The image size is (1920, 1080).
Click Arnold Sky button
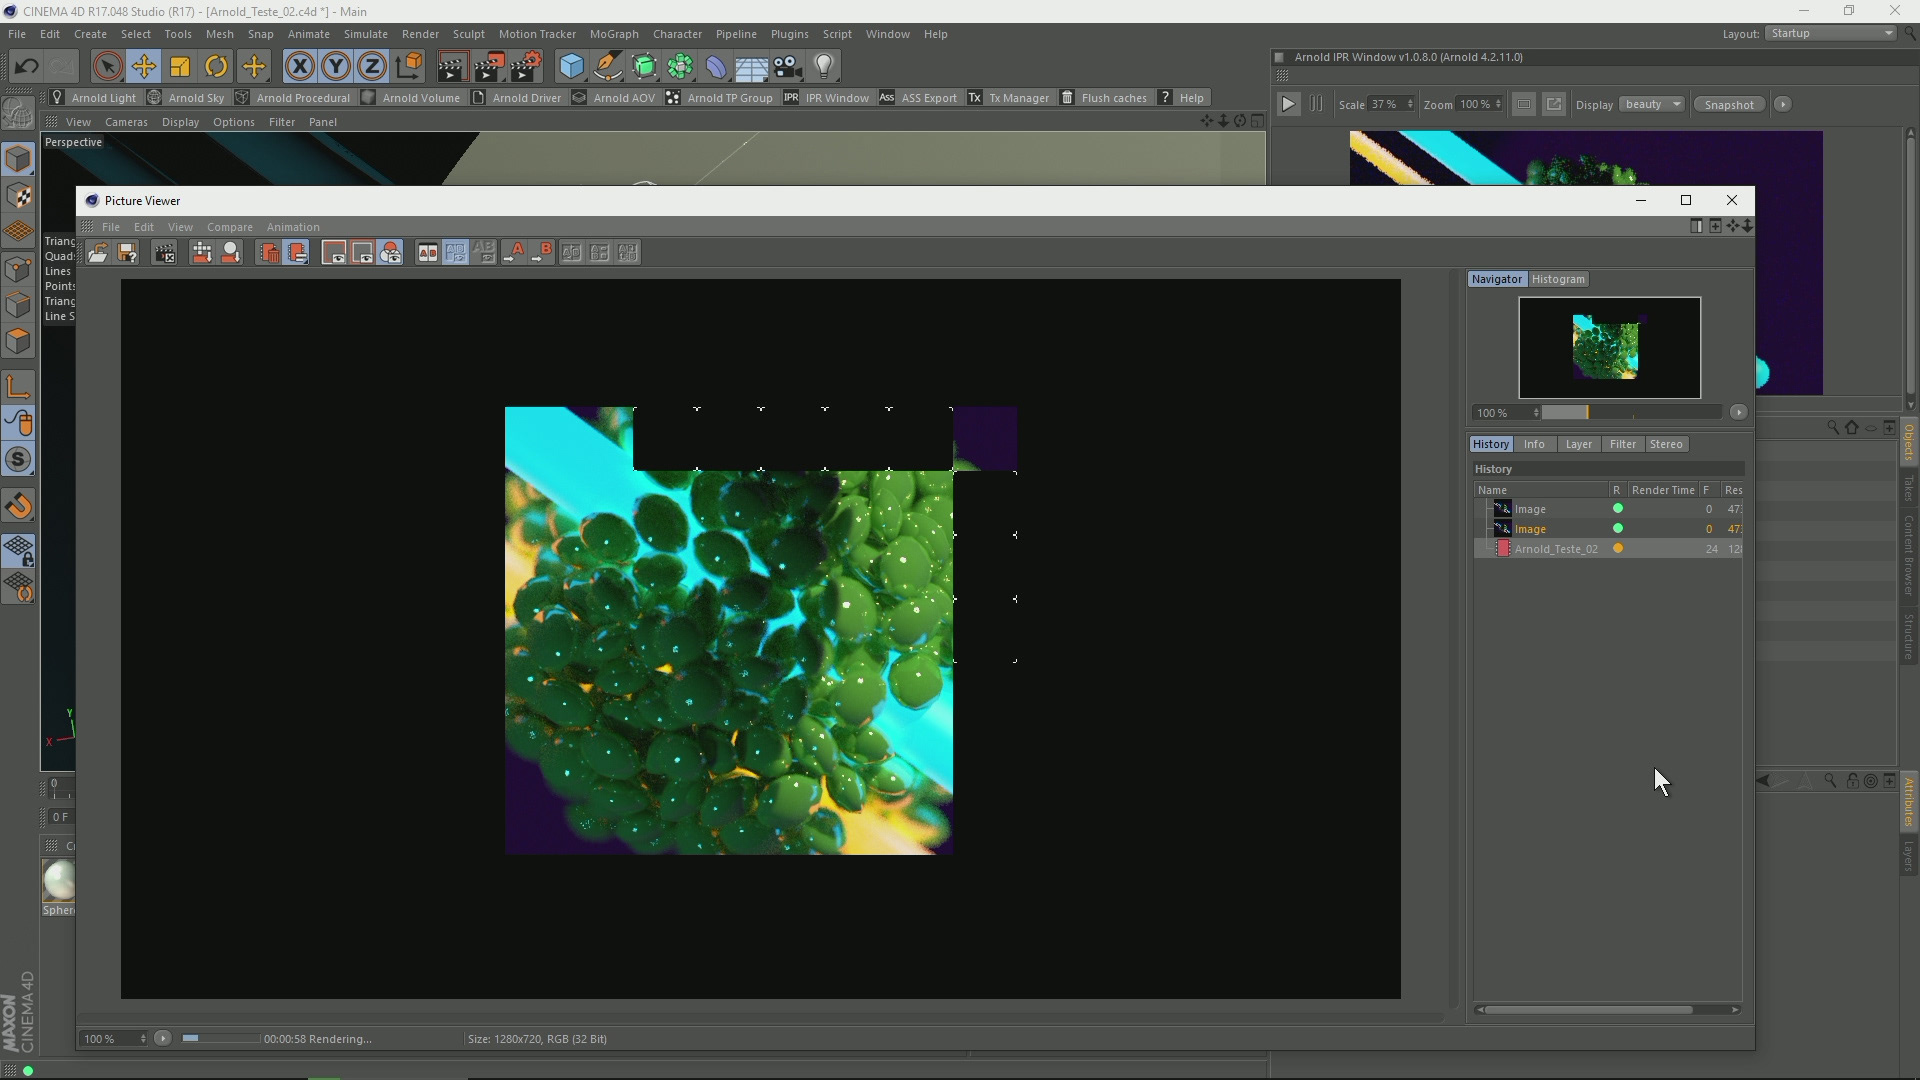pos(186,98)
